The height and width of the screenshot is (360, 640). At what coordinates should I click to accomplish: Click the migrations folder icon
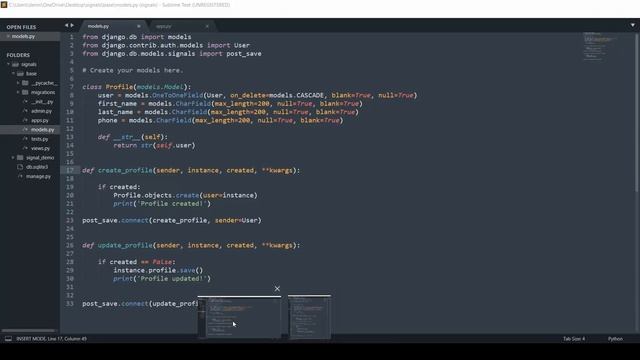(x=25, y=92)
